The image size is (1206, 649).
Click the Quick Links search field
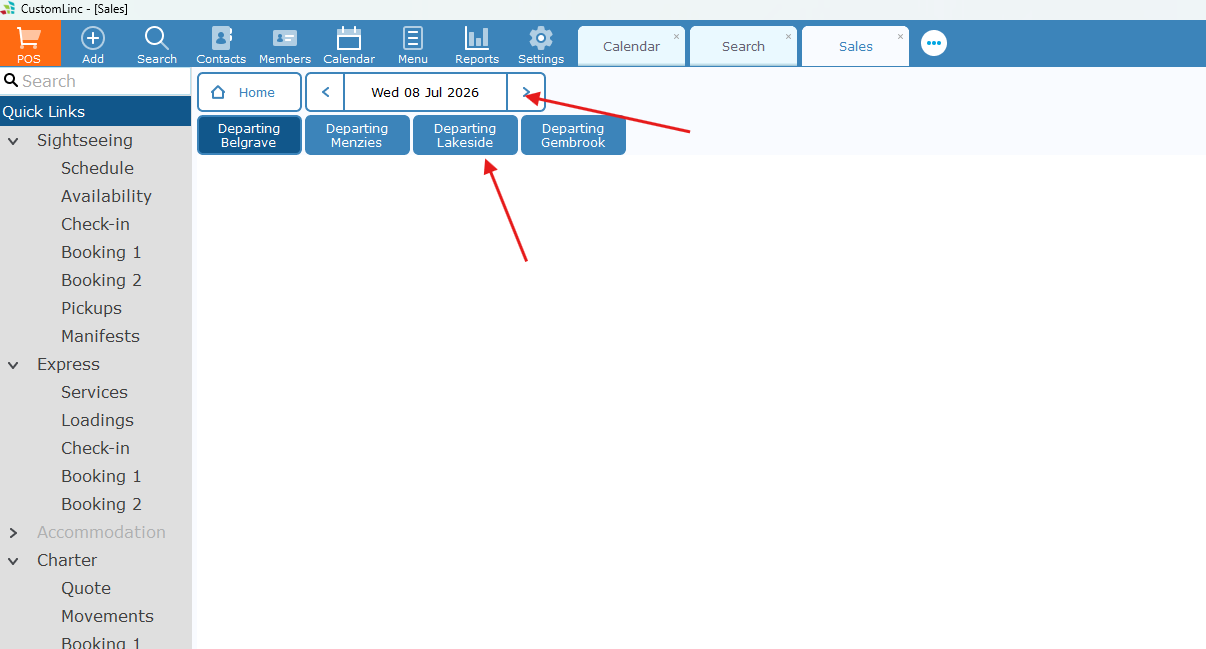tap(96, 81)
